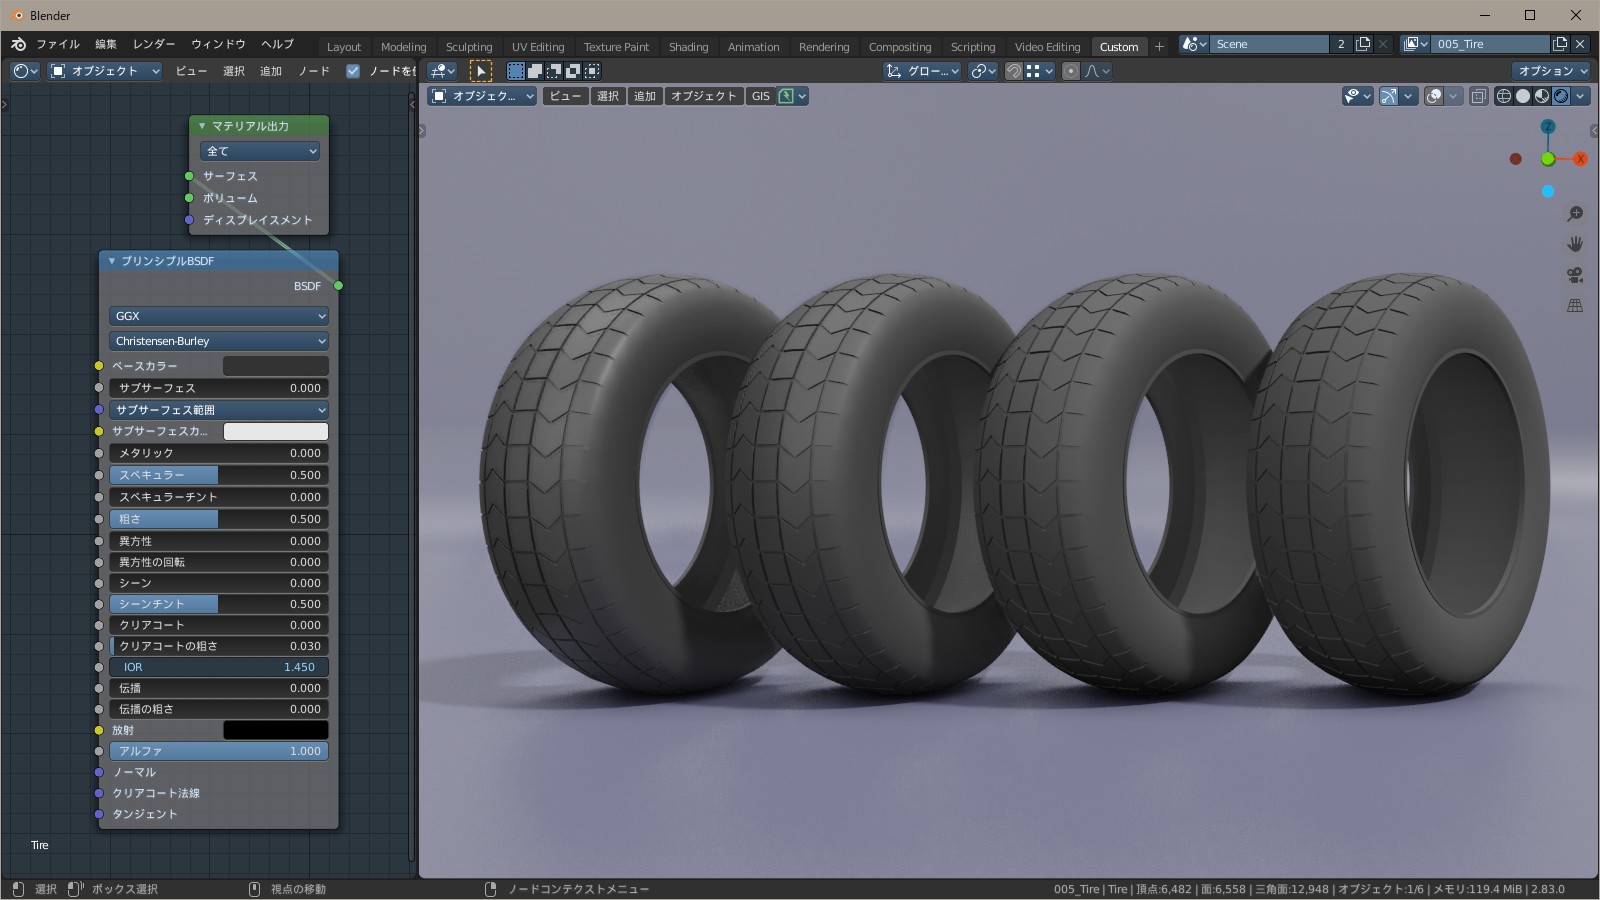
Task: Open the shader type object dropdown
Action: [105, 71]
